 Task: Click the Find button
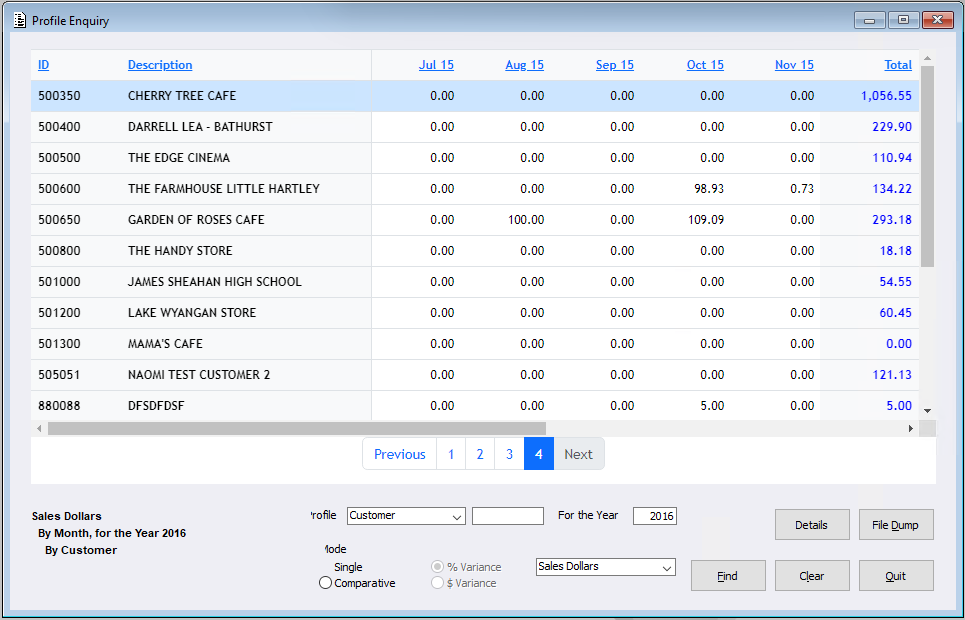click(728, 576)
